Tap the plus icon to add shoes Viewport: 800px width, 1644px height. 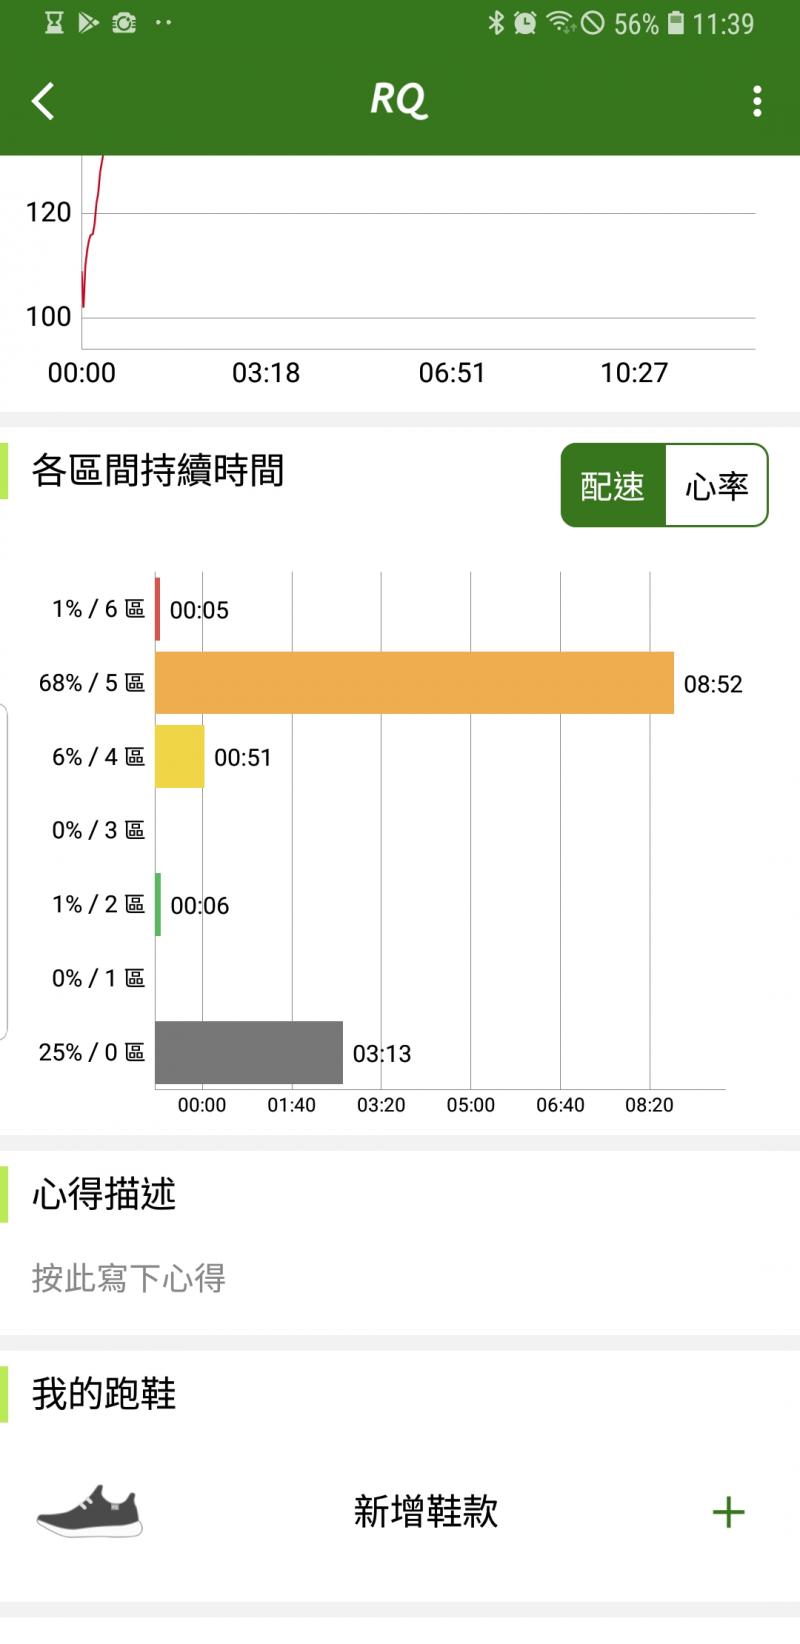click(728, 1511)
